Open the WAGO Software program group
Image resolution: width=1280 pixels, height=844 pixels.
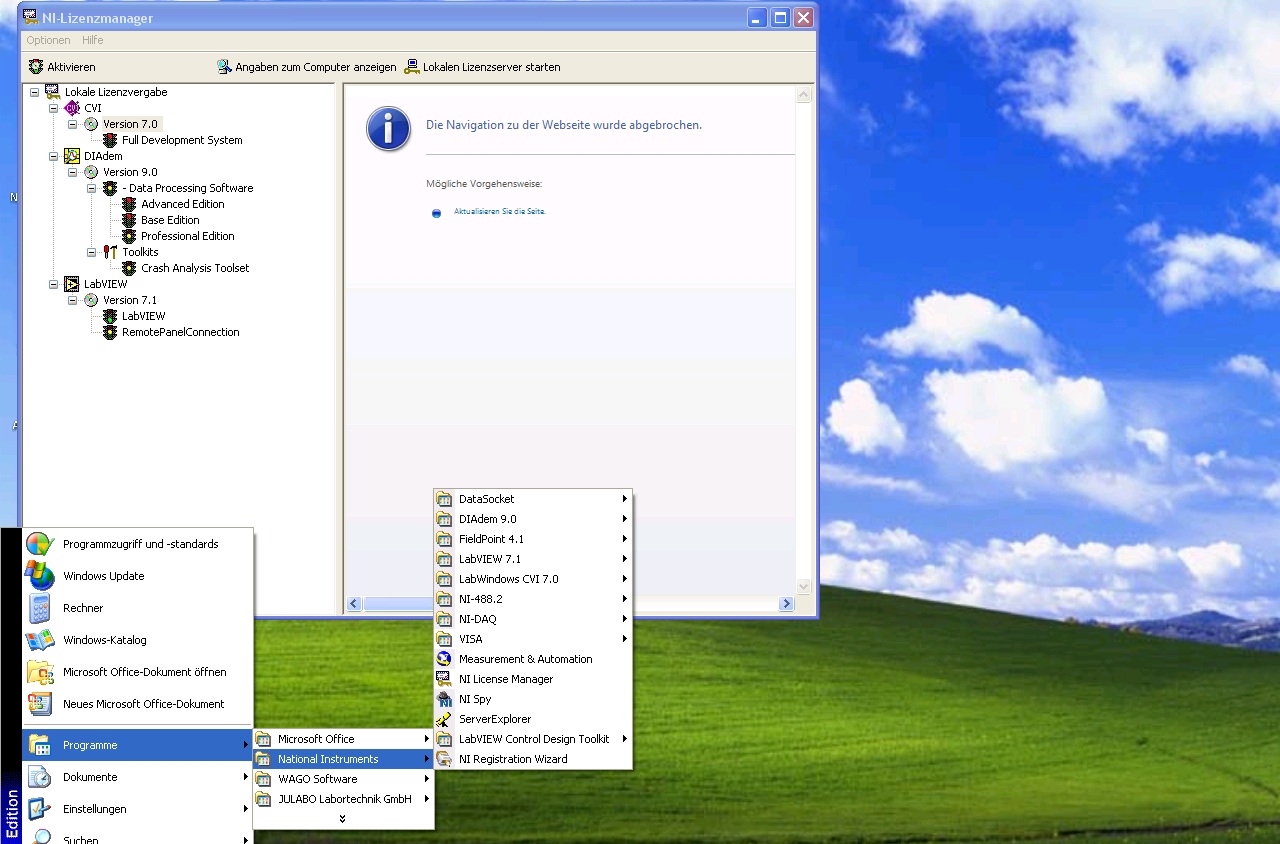tap(343, 779)
